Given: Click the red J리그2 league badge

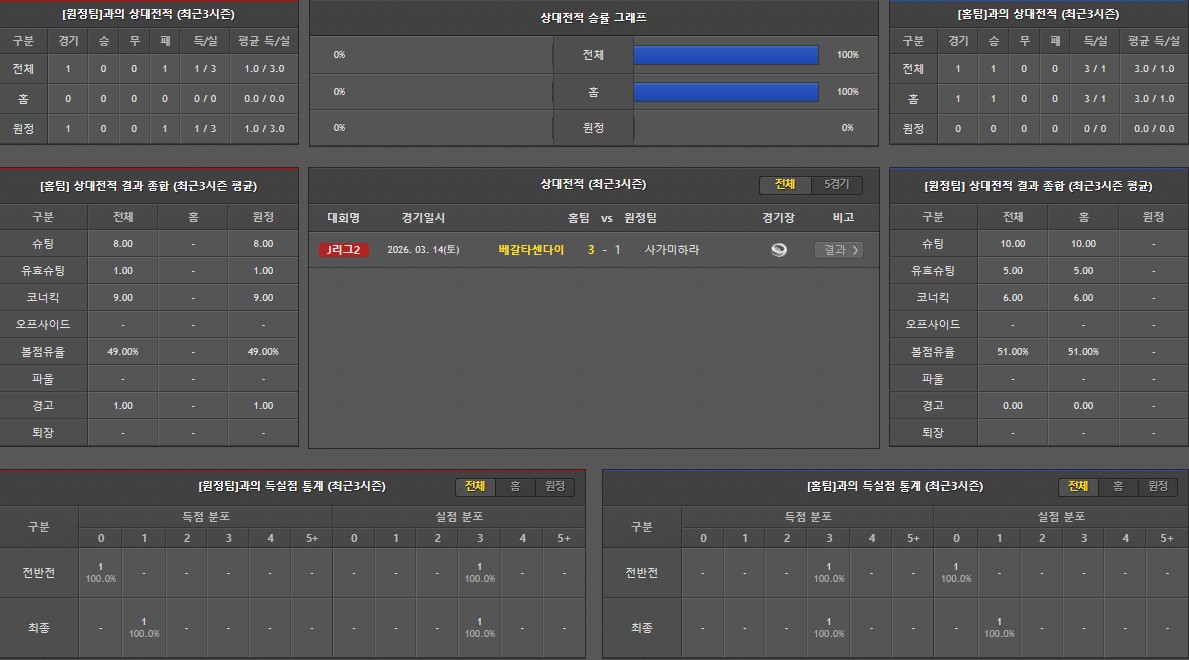Looking at the screenshot, I should click(344, 250).
